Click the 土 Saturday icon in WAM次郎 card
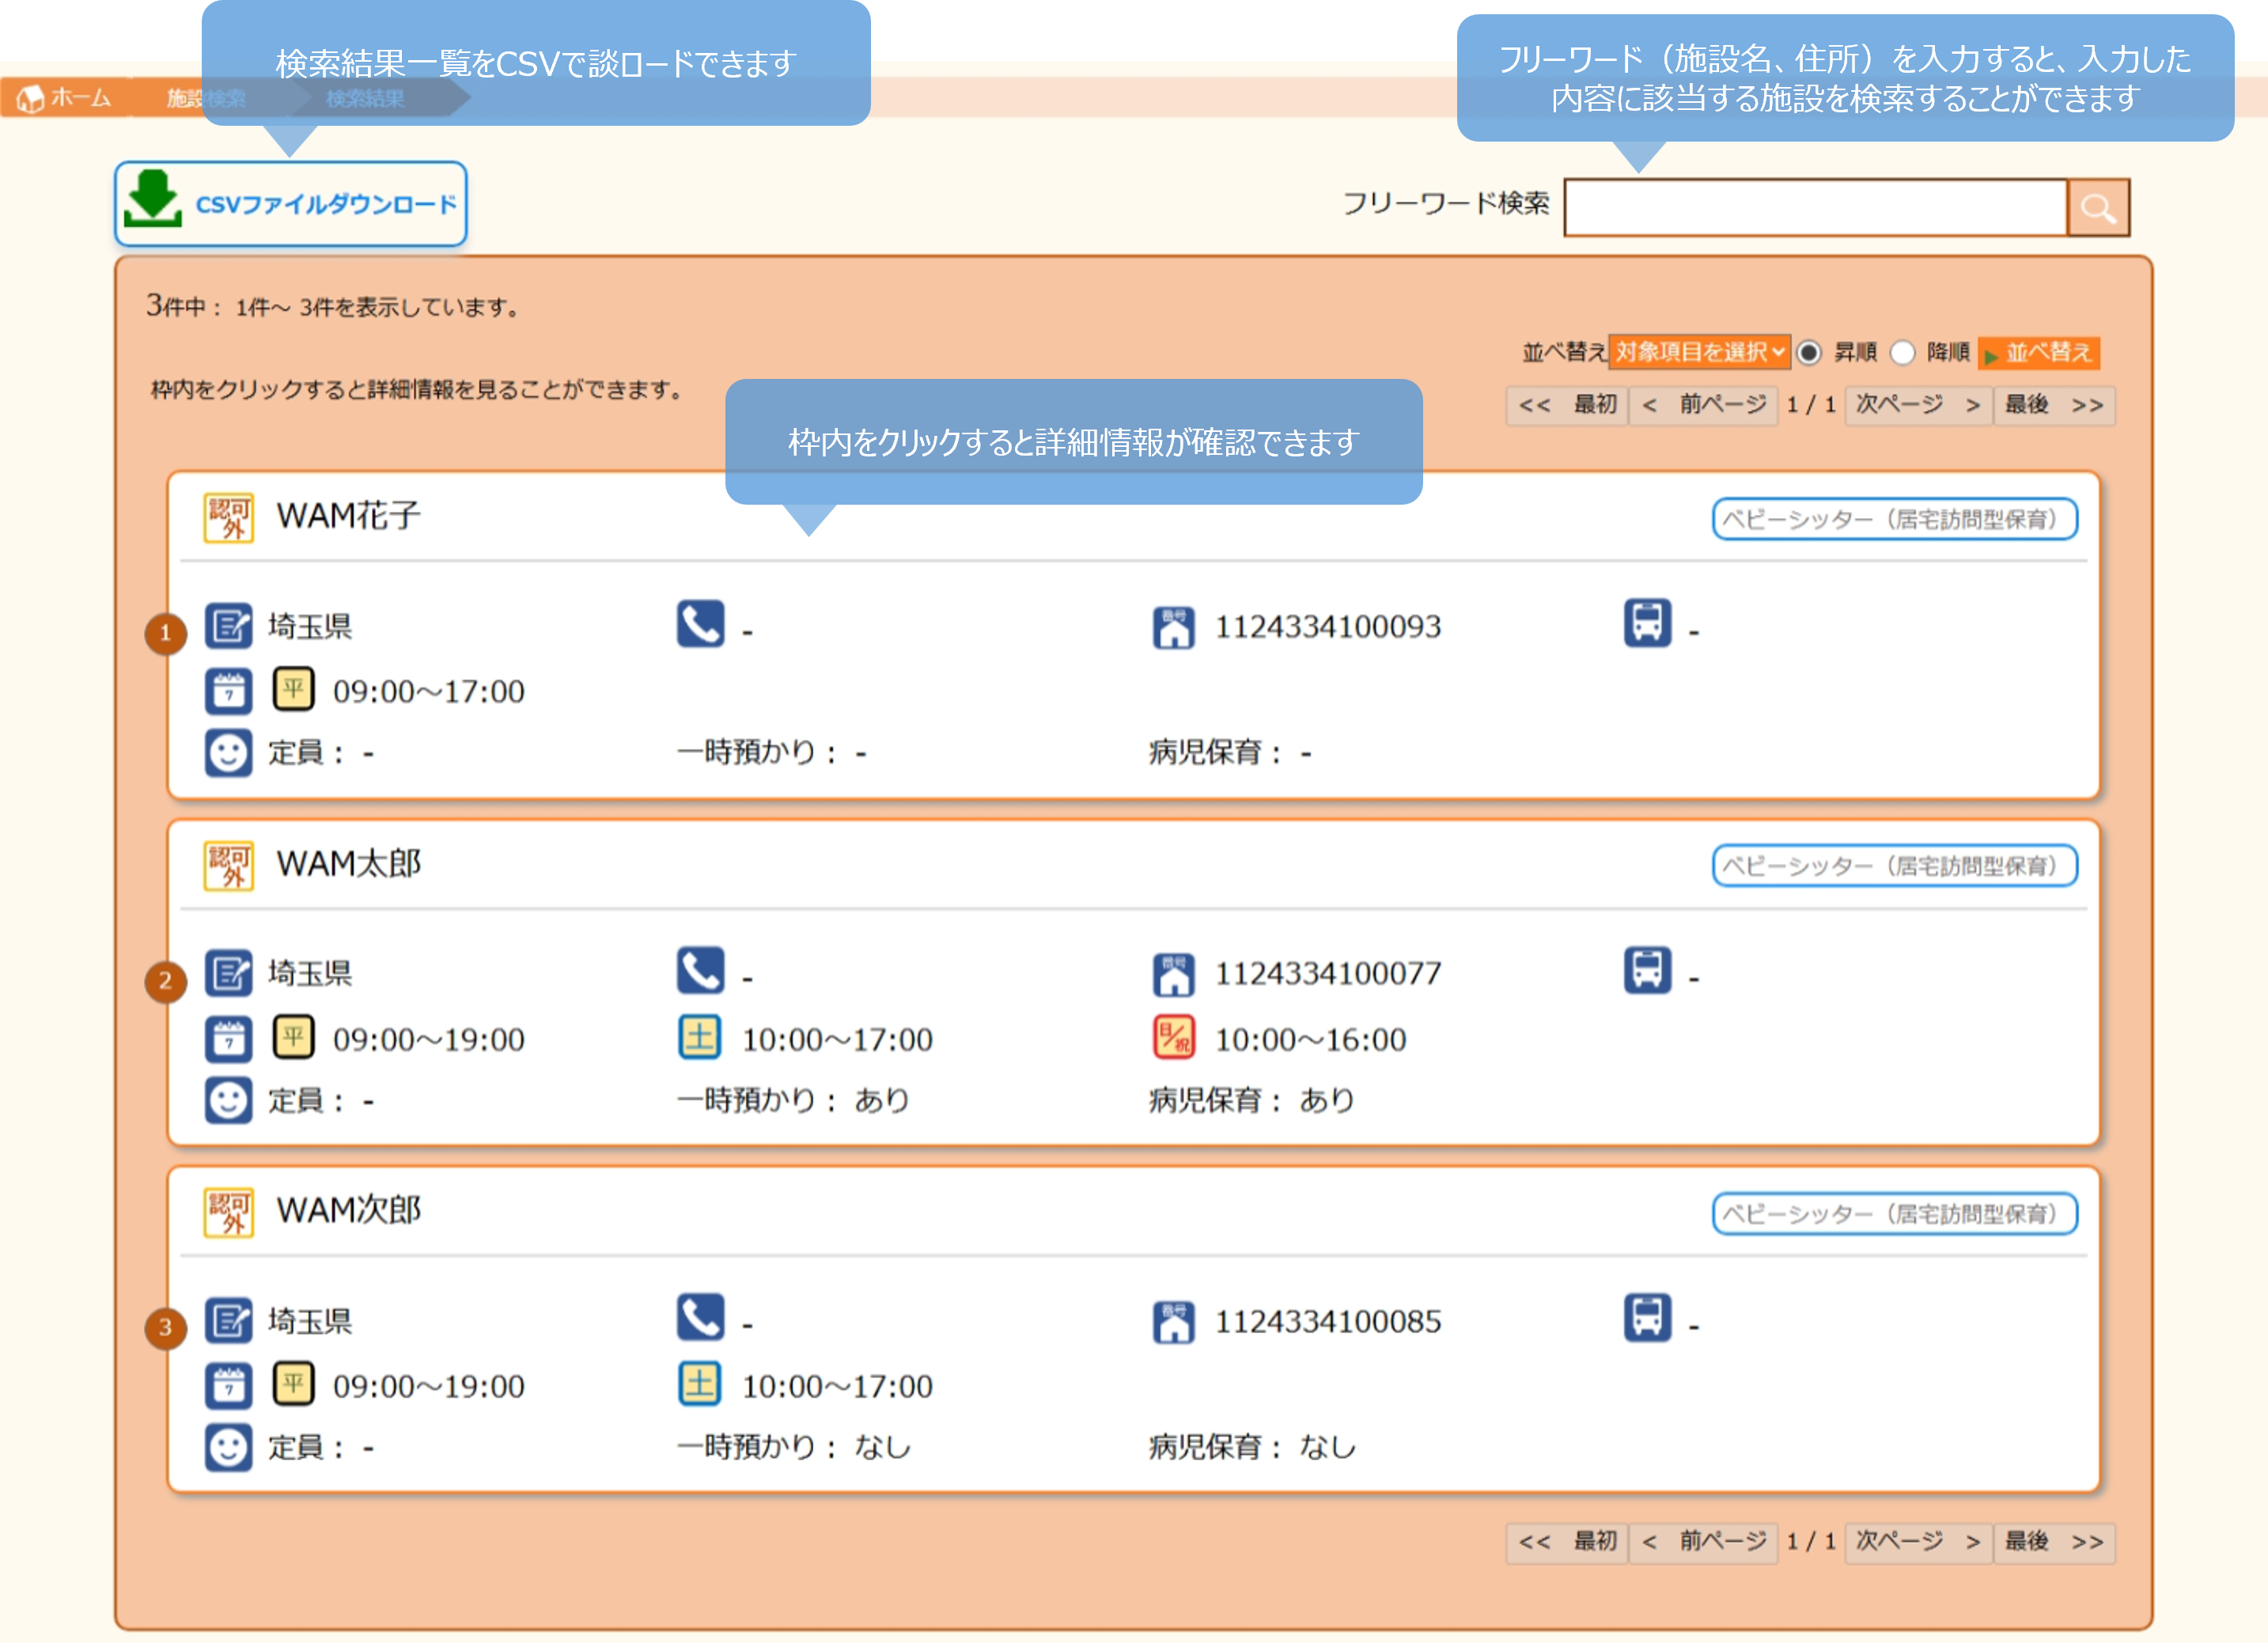 point(699,1384)
